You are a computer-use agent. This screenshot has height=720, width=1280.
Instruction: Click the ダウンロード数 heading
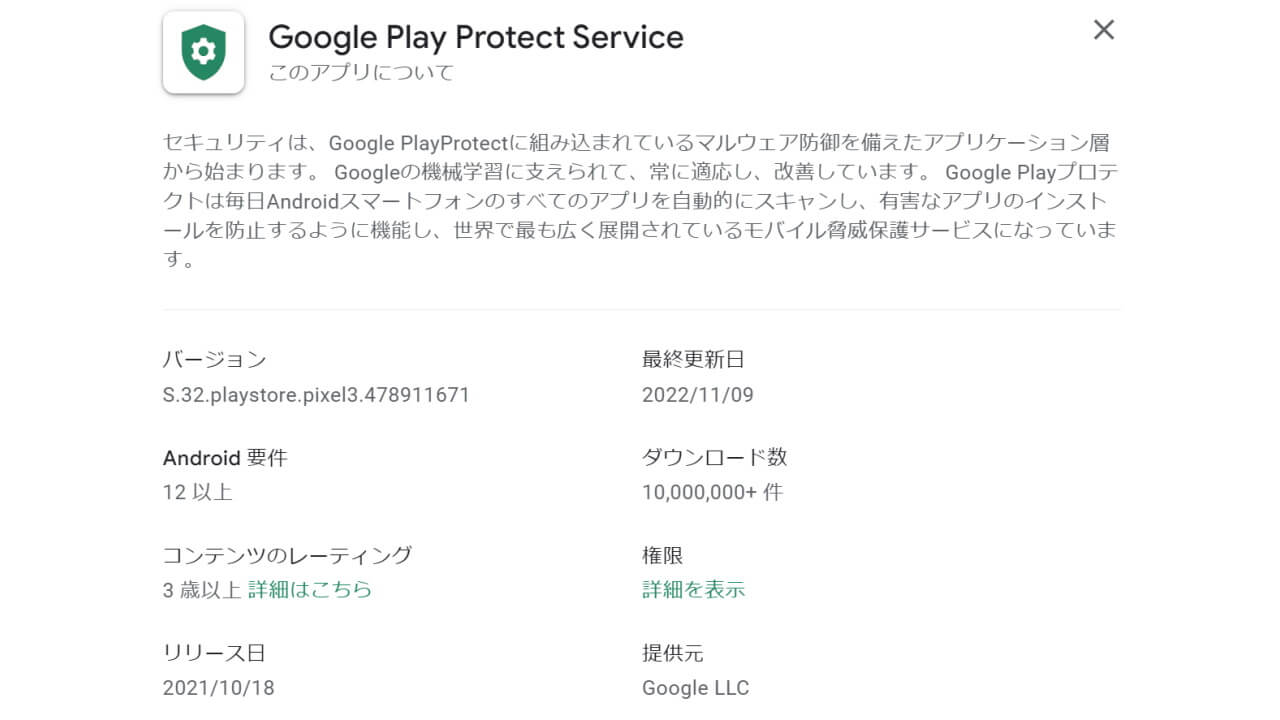pyautogui.click(x=713, y=456)
